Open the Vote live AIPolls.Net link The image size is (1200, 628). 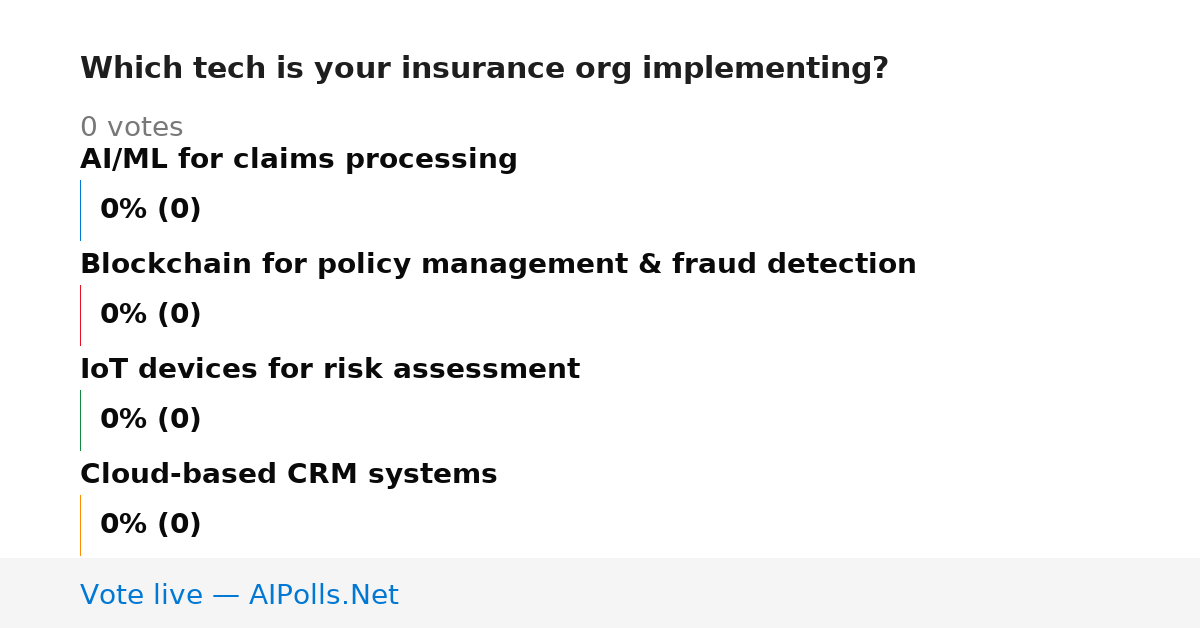coord(239,595)
